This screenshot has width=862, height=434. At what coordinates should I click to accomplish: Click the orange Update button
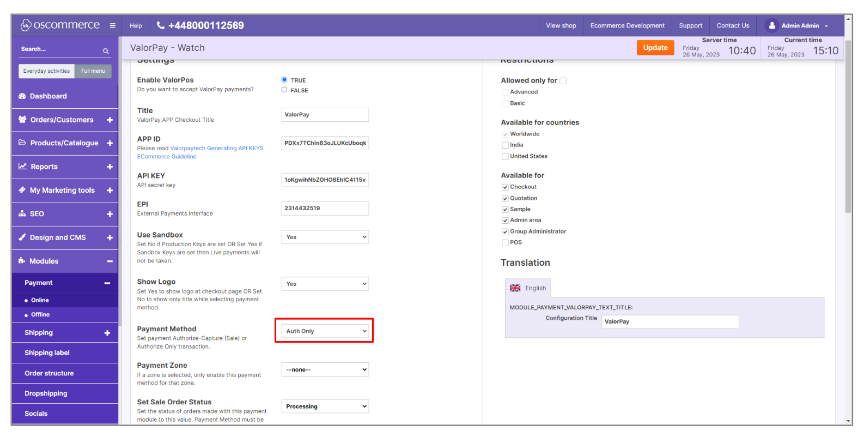655,48
